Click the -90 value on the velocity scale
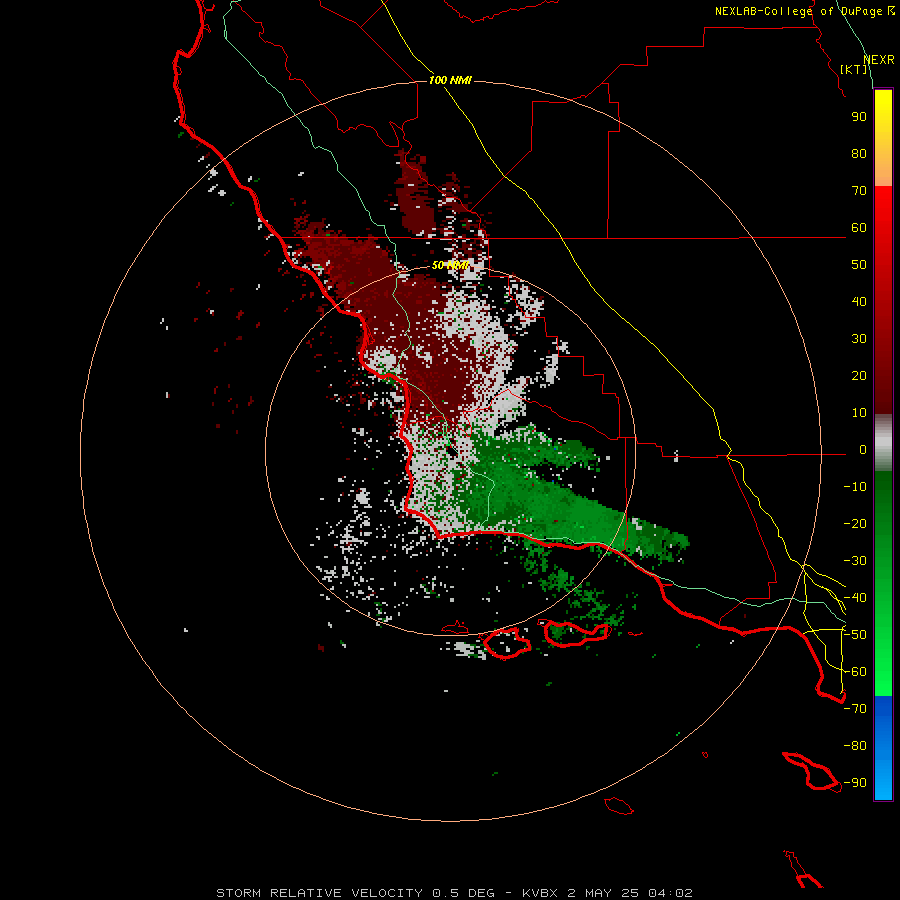Image resolution: width=900 pixels, height=900 pixels. pos(855,783)
